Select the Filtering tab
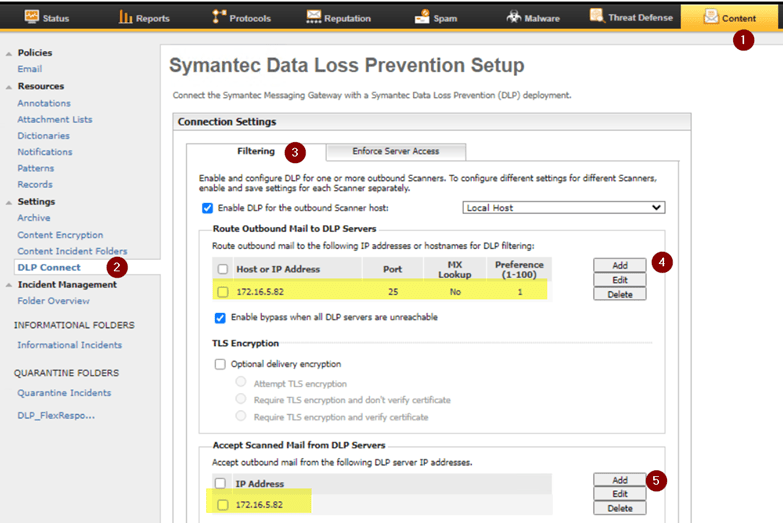 coord(257,151)
